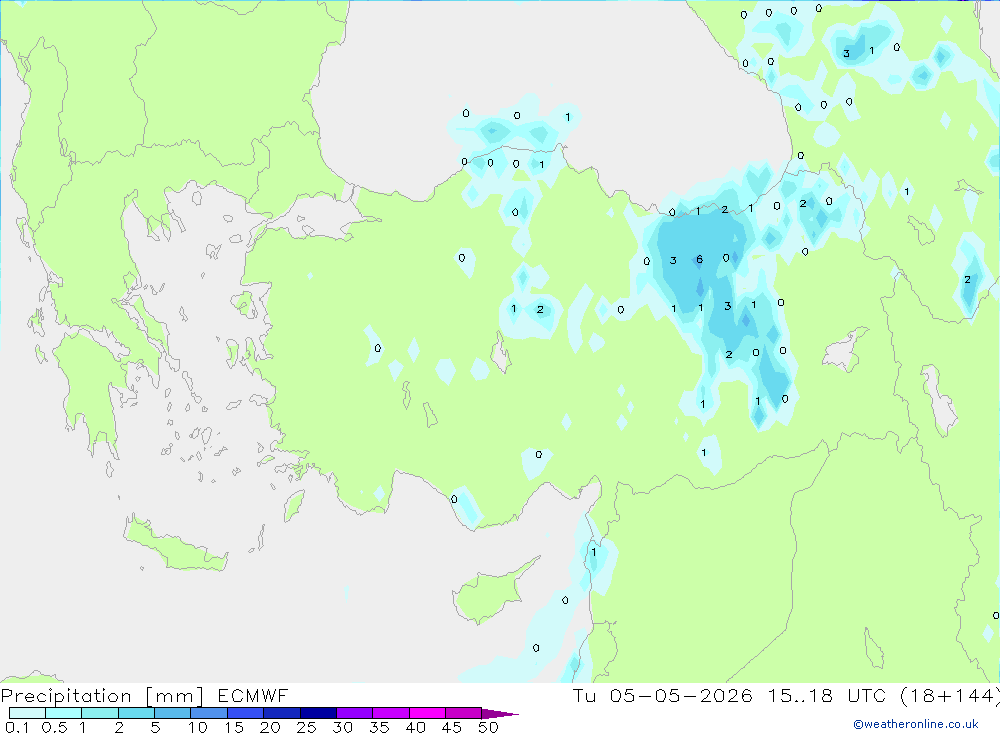This screenshot has height=733, width=1000.
Task: Click the legend arrow tip above 50 mm
Action: click(500, 713)
